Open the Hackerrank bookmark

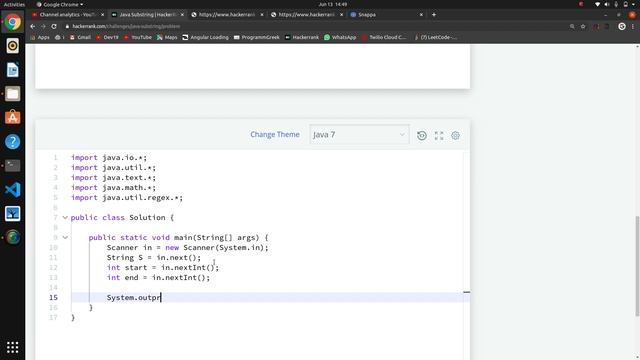tap(302, 37)
